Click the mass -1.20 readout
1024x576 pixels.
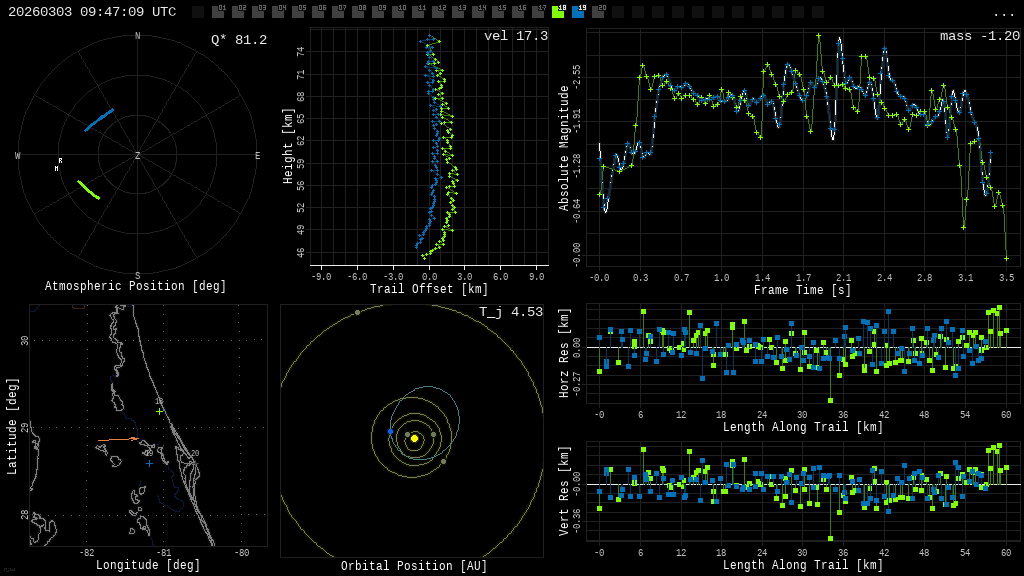pyautogui.click(x=979, y=36)
